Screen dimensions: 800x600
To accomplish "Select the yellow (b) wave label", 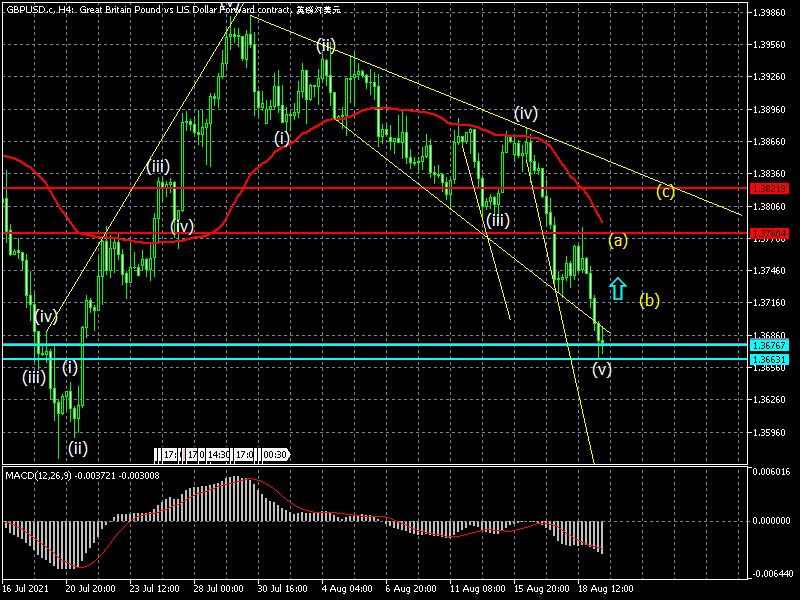I will click(x=650, y=300).
